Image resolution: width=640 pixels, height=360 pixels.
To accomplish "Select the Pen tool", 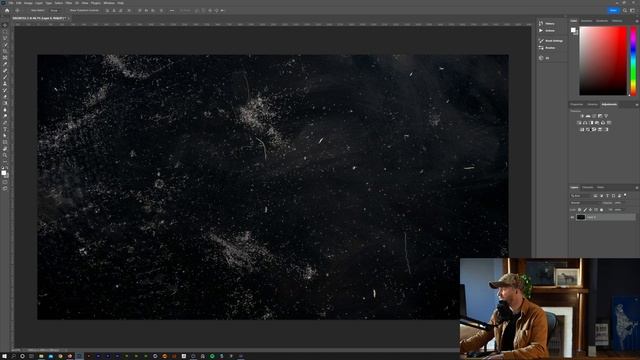I will click(x=5, y=122).
